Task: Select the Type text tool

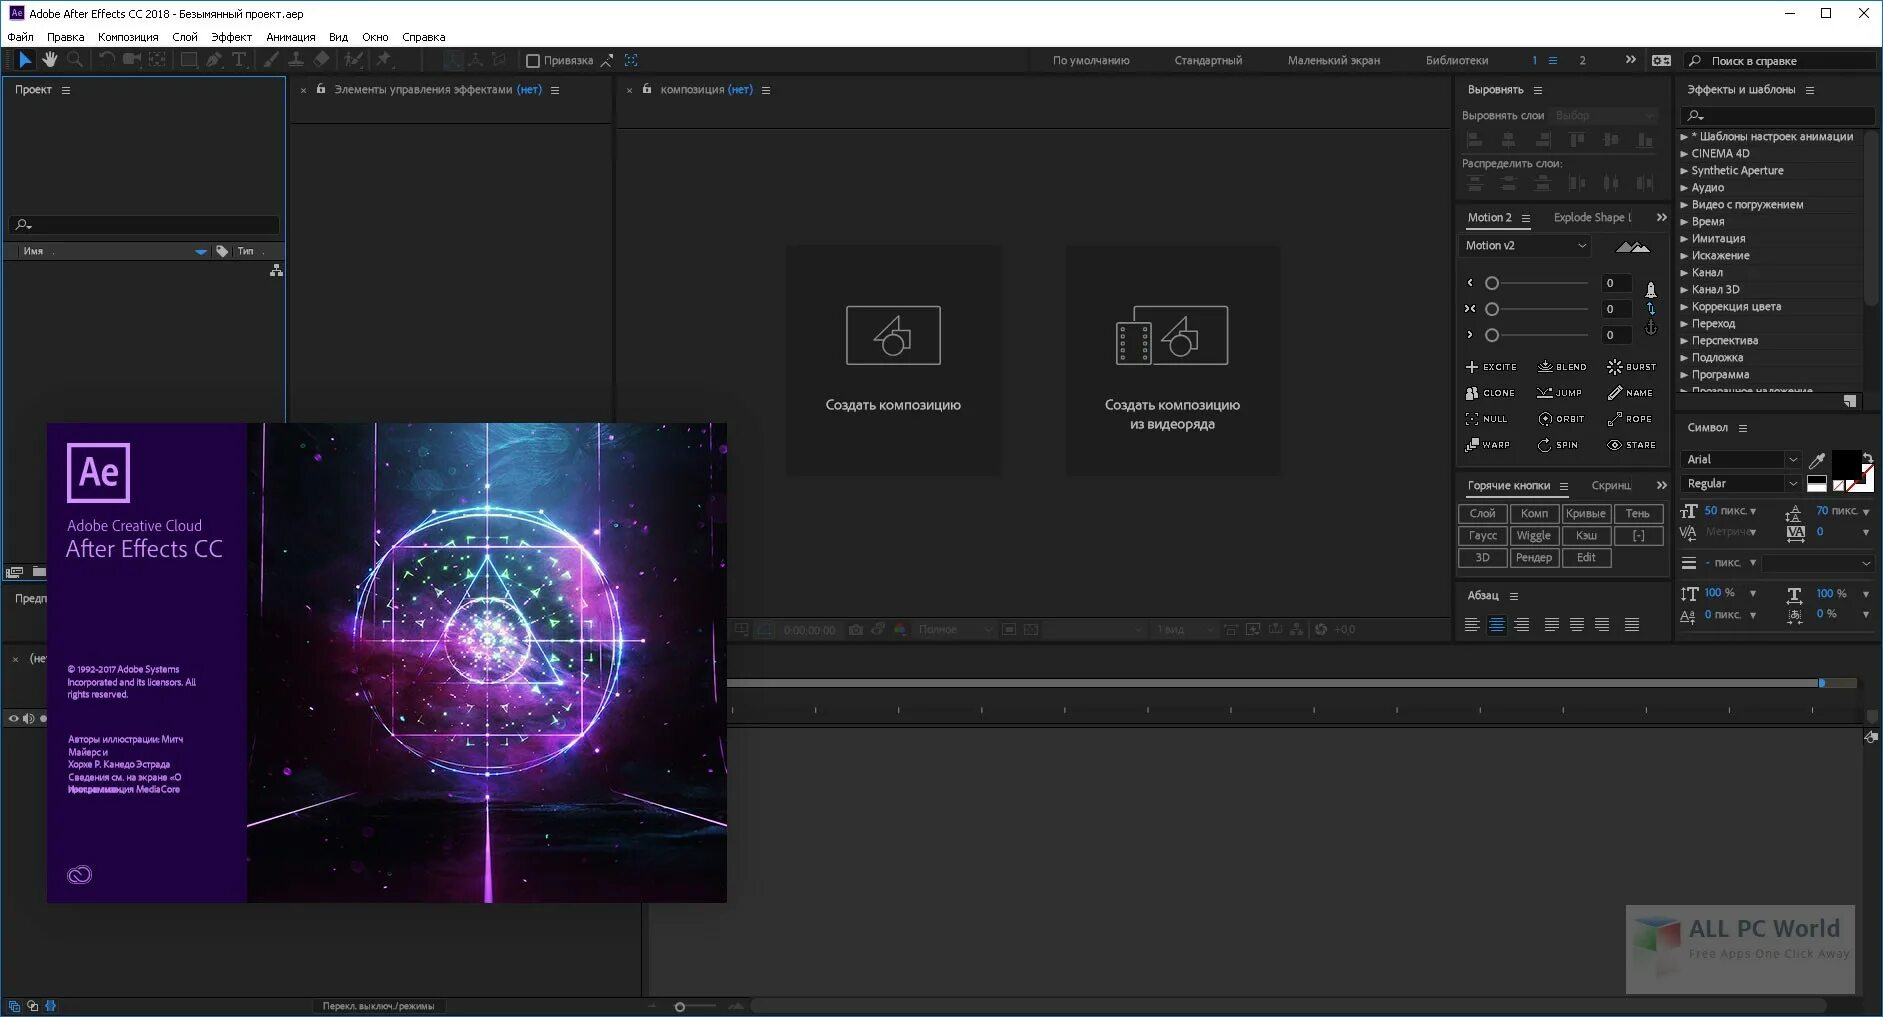Action: [239, 60]
